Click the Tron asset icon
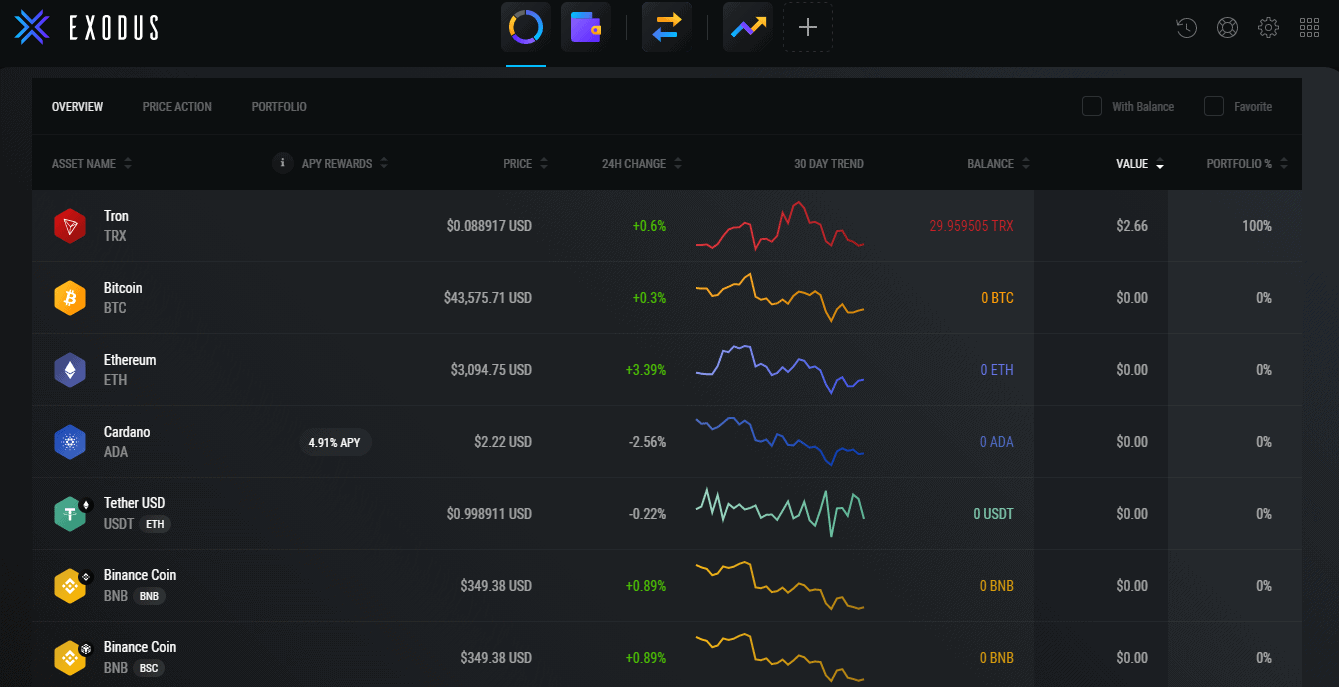This screenshot has width=1339, height=687. 70,226
